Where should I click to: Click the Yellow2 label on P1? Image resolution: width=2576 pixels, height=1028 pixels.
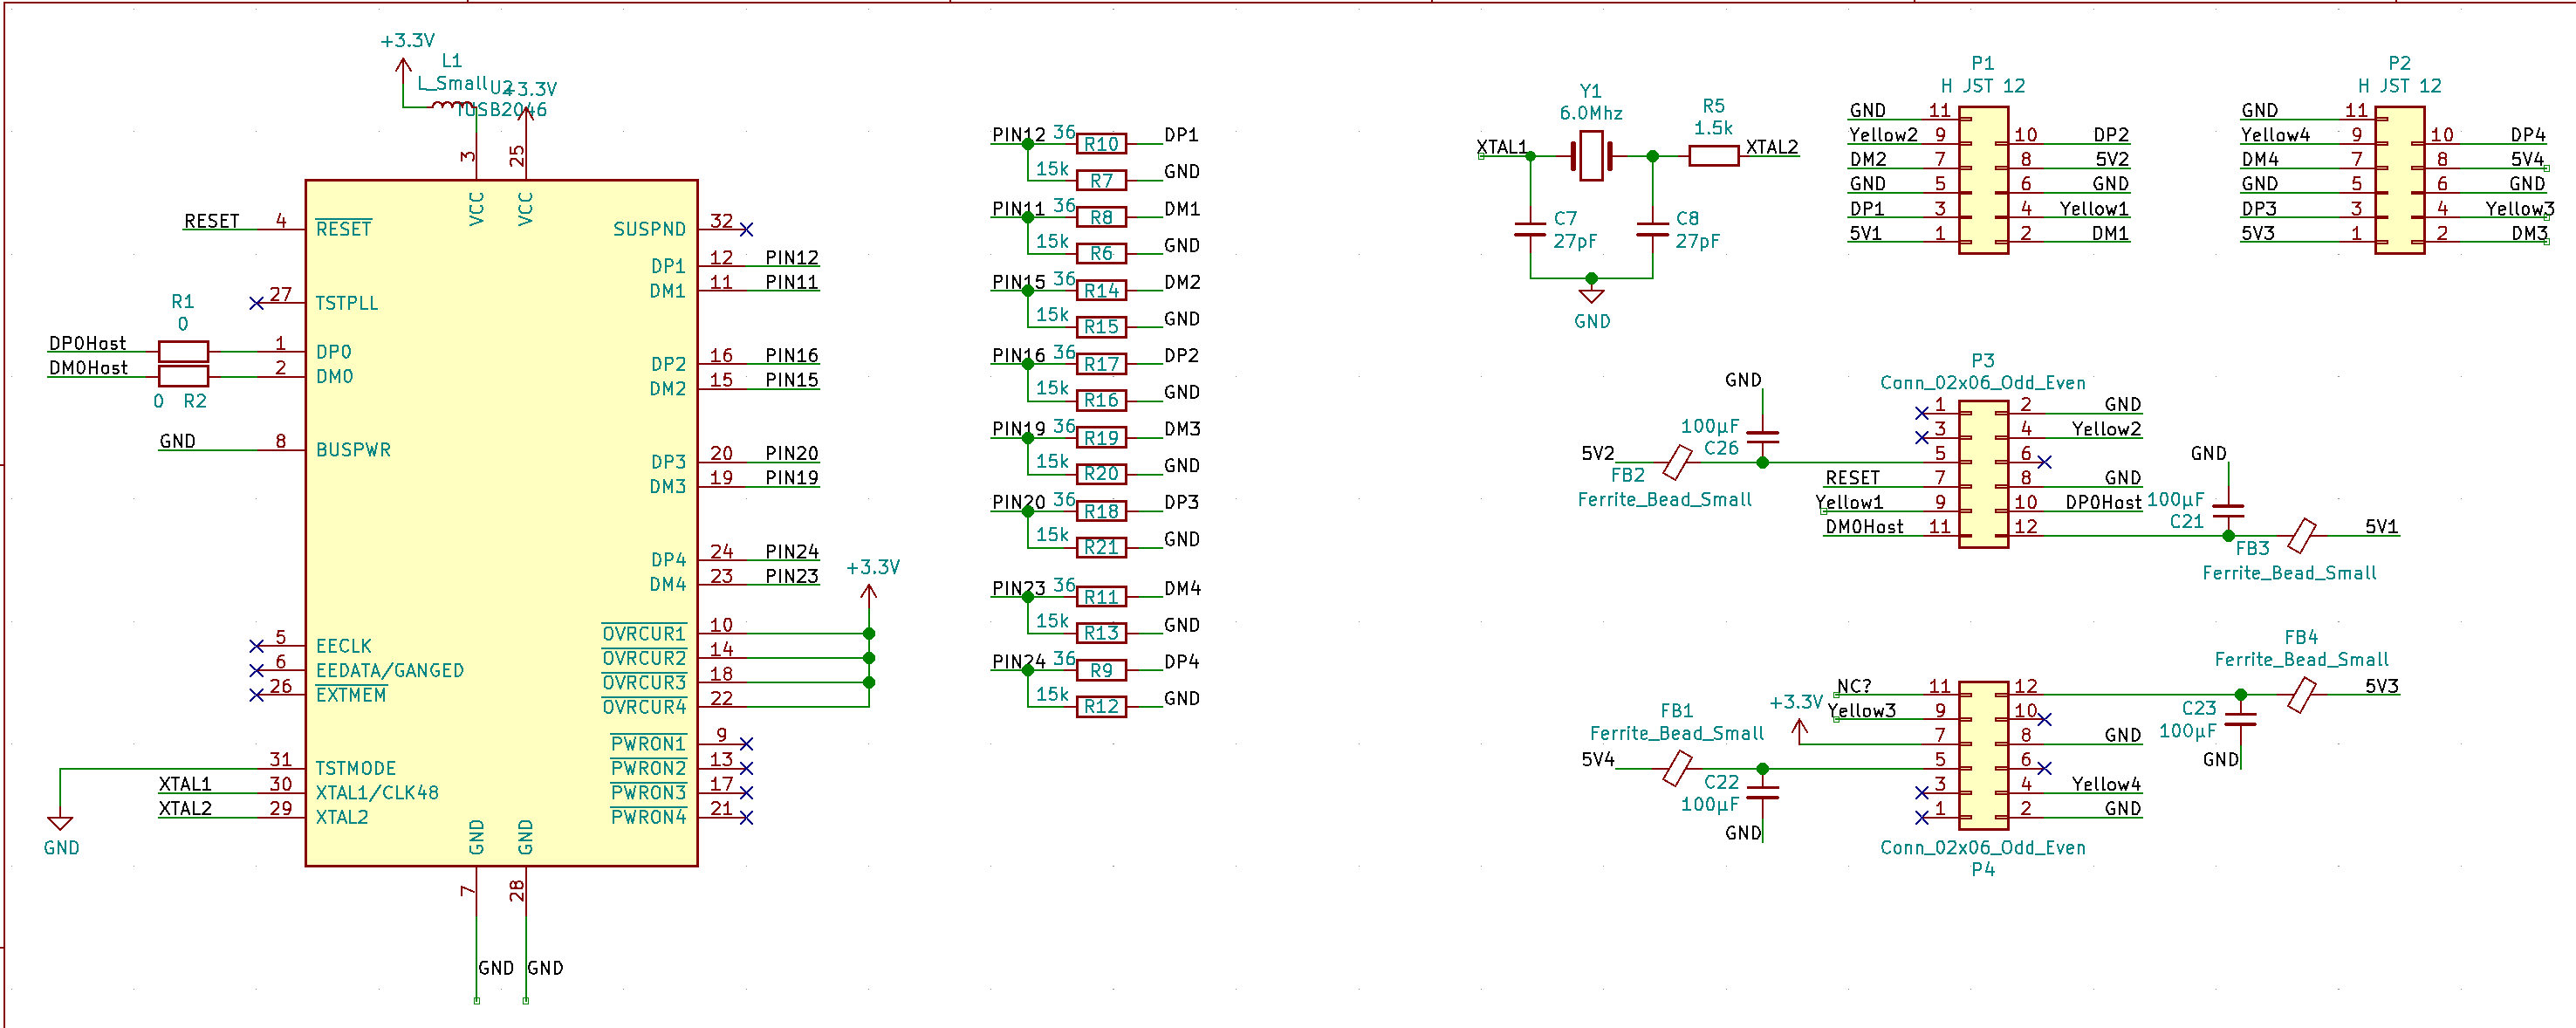pyautogui.click(x=1883, y=135)
